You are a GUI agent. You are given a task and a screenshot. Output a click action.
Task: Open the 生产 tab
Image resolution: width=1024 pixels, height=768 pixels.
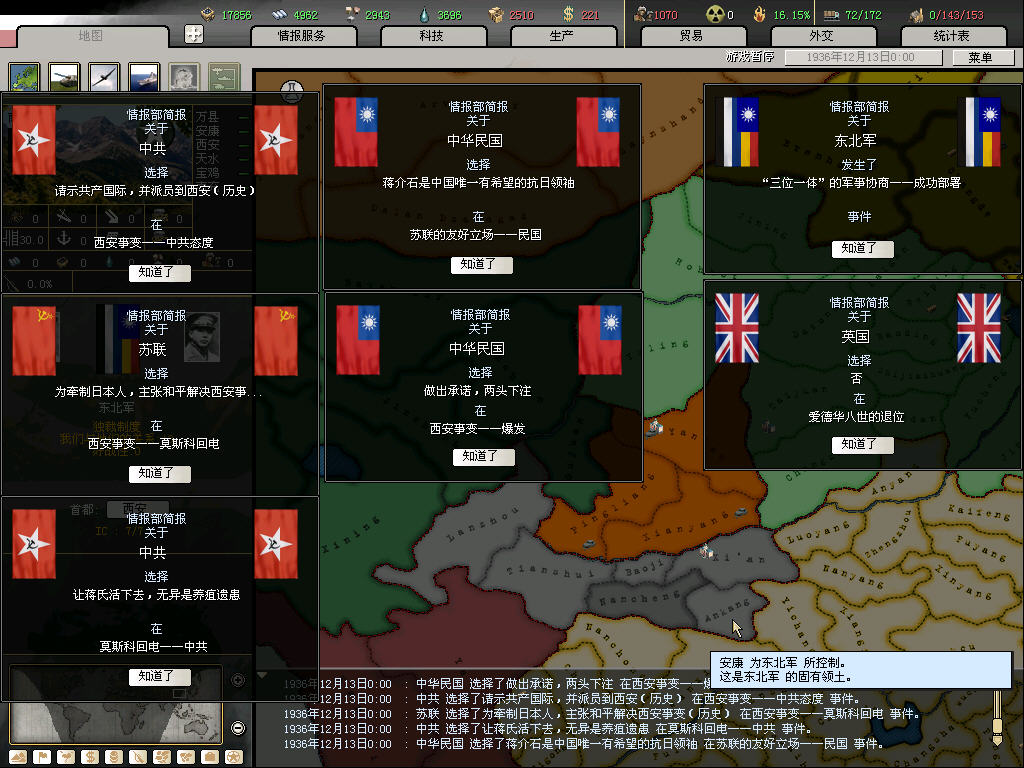562,36
